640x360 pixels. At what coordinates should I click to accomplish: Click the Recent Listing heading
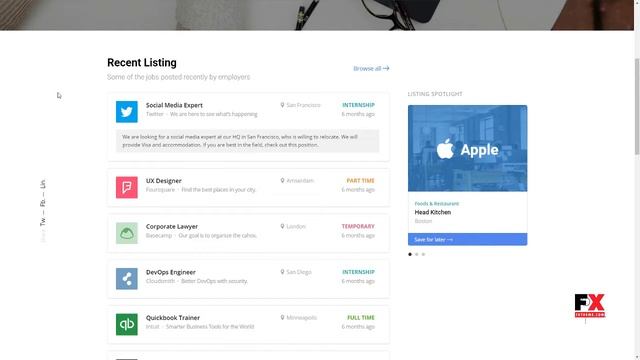142,62
